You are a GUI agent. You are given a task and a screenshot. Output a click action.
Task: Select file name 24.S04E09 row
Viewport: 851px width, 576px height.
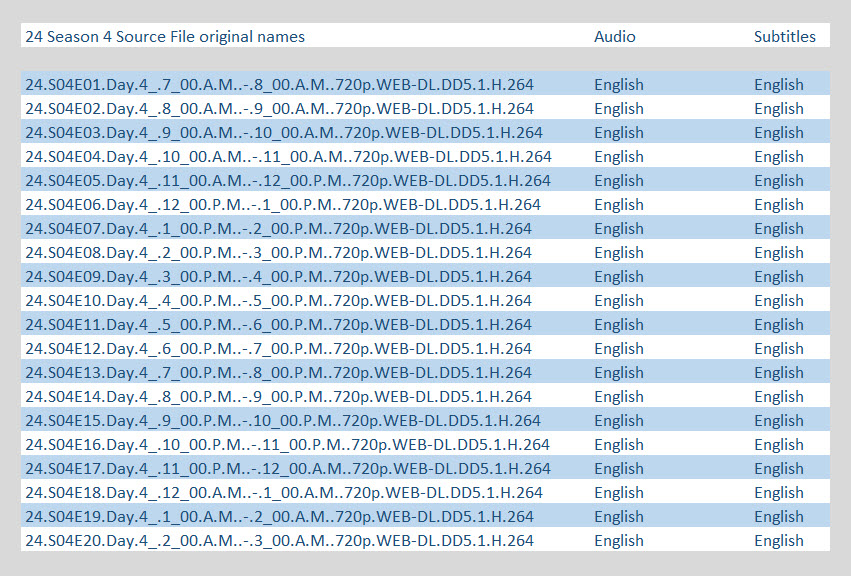point(278,276)
